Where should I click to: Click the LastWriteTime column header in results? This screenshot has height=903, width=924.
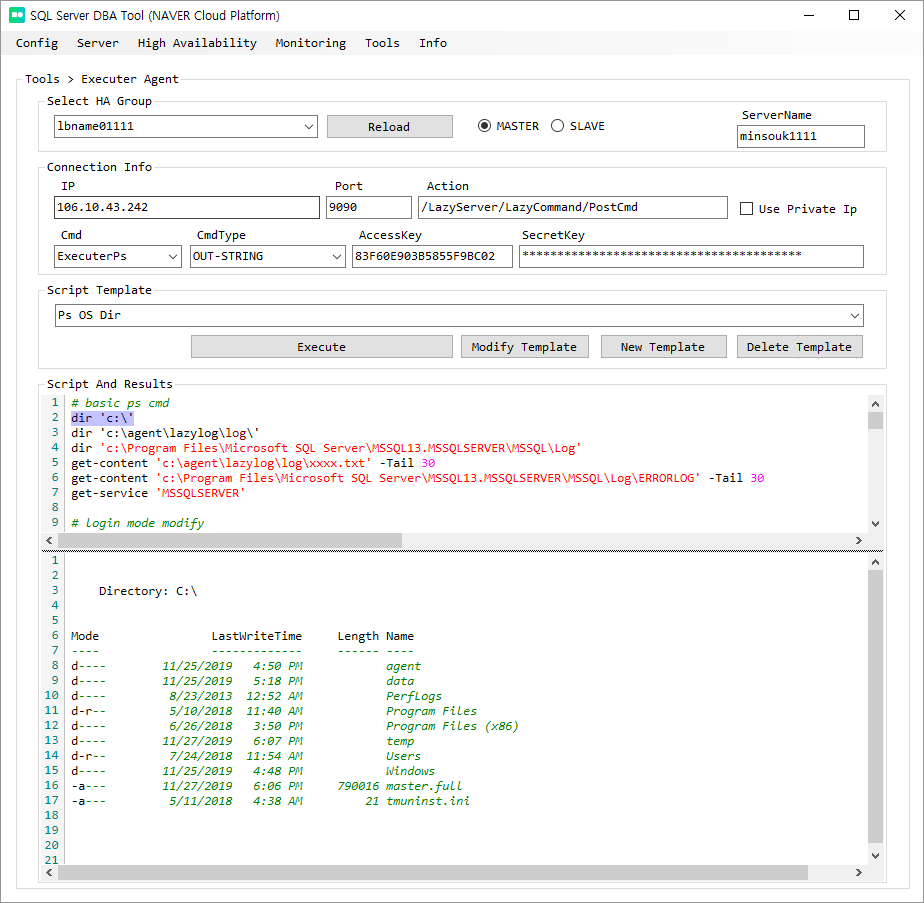pos(256,636)
